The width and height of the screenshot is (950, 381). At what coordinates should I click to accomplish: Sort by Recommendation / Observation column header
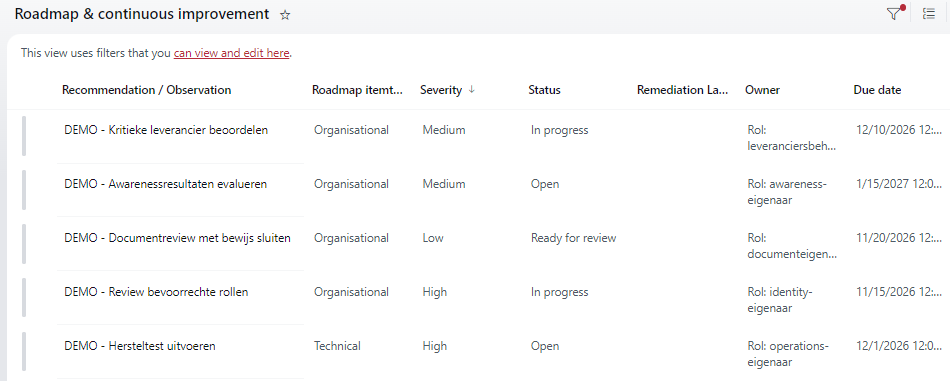[x=147, y=90]
